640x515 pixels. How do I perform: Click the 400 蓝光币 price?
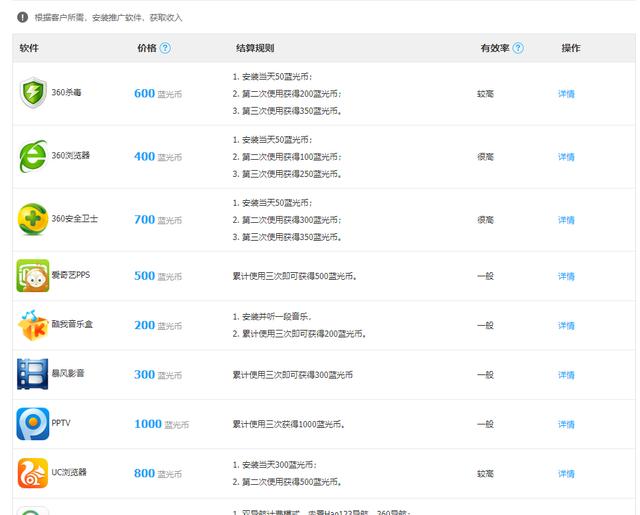[158, 157]
